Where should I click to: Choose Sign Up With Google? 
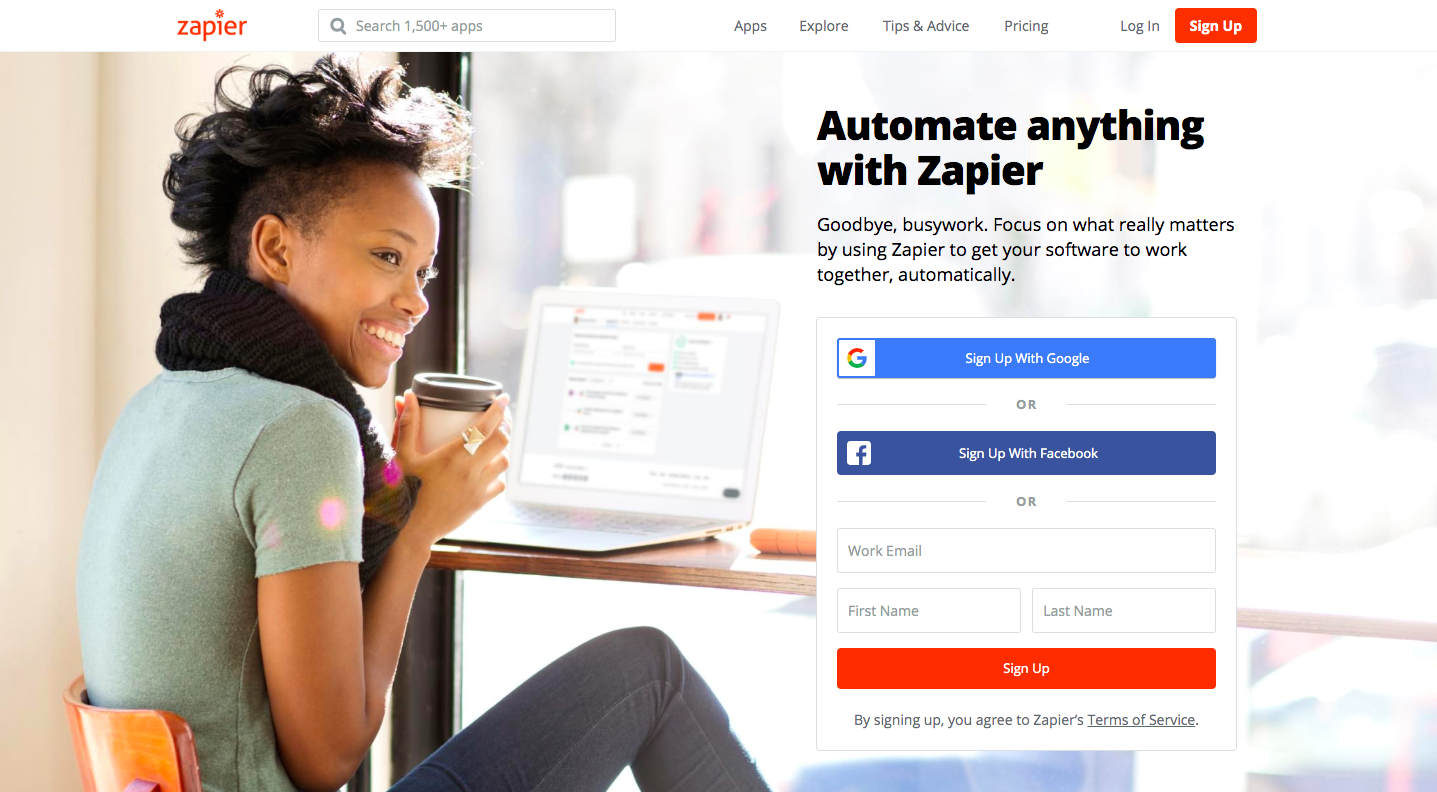point(1026,358)
